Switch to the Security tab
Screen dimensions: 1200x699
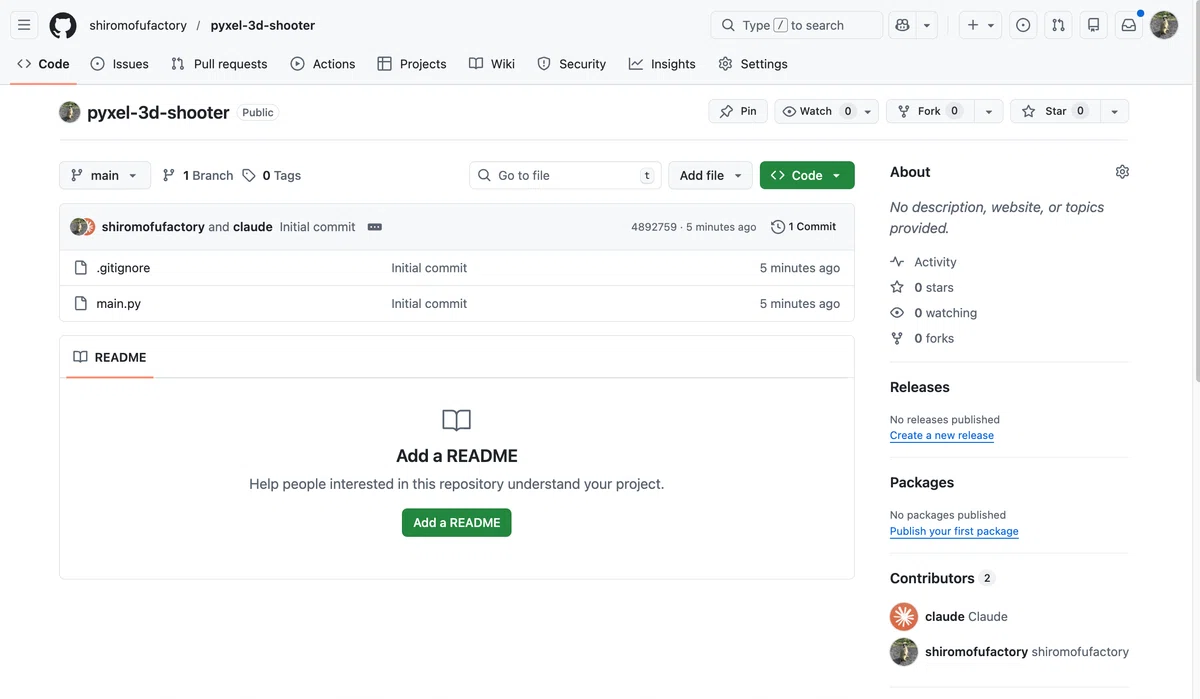[x=572, y=64]
